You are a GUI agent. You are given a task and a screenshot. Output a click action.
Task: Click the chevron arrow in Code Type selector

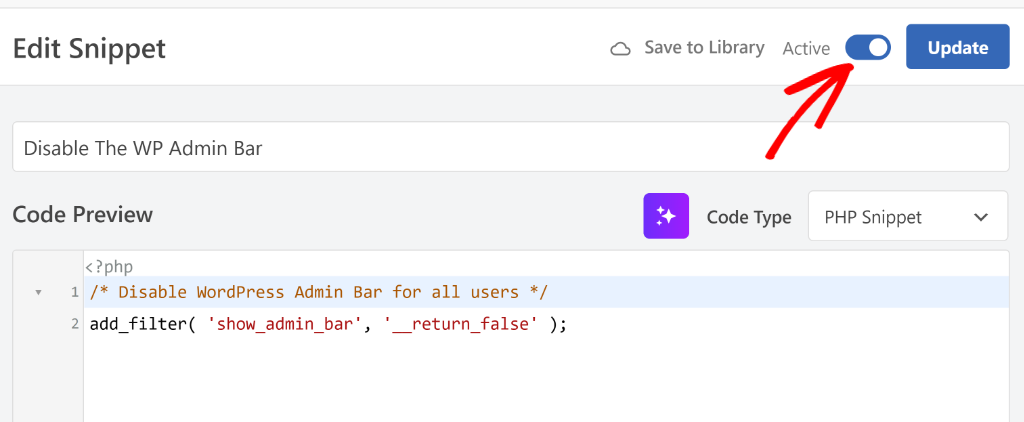[x=981, y=217]
